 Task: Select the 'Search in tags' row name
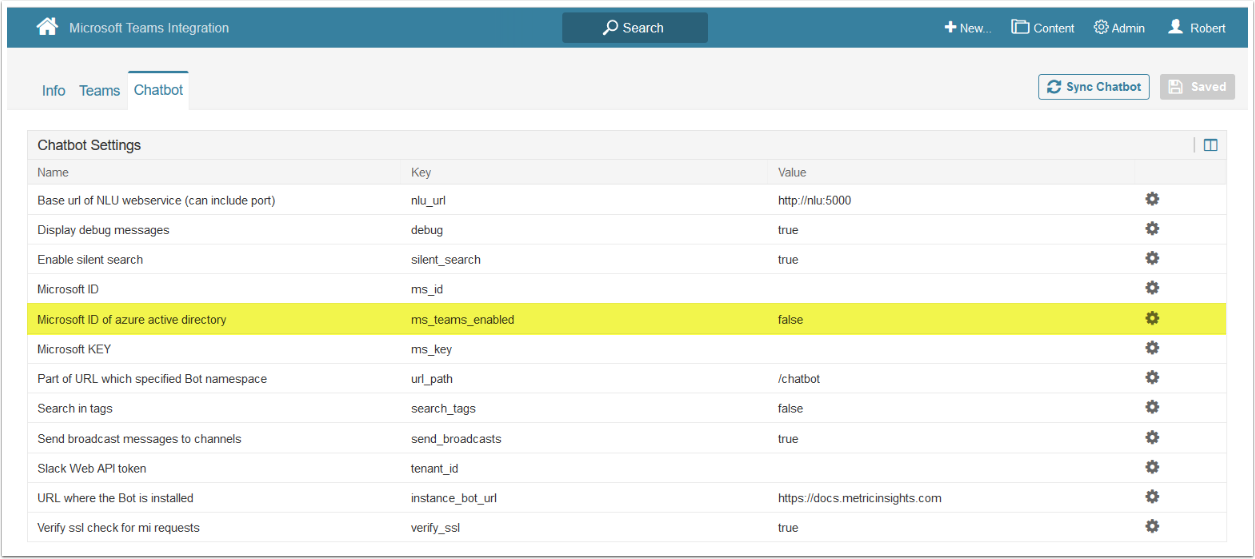(75, 408)
